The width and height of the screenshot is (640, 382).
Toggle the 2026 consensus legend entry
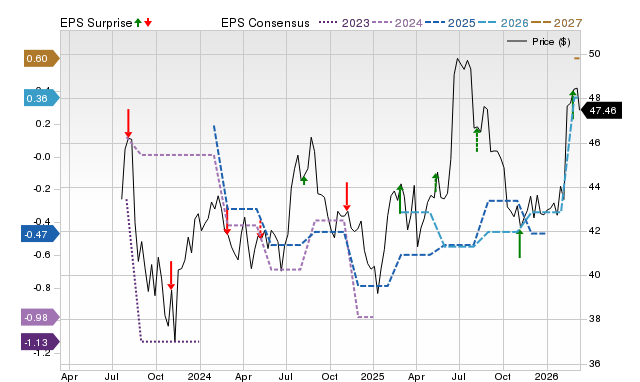(x=503, y=23)
